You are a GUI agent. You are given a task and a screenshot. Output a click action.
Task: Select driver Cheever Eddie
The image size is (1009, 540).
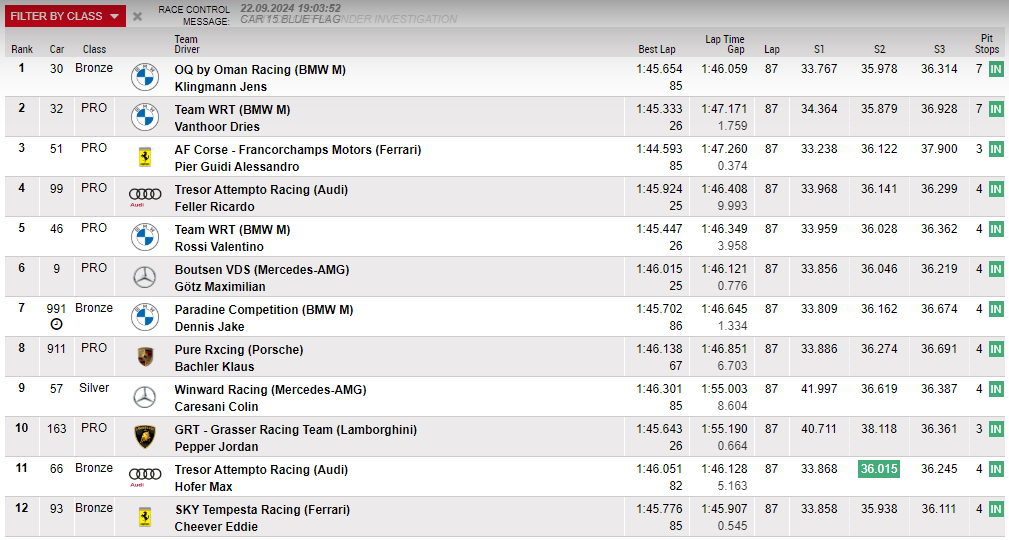[x=216, y=526]
